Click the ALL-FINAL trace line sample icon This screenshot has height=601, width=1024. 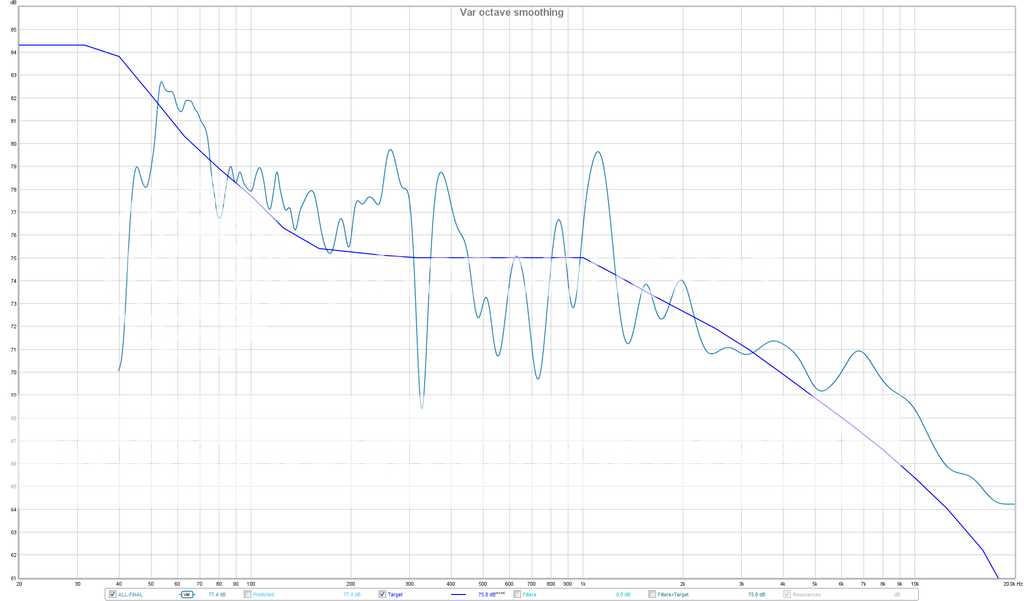(186, 594)
